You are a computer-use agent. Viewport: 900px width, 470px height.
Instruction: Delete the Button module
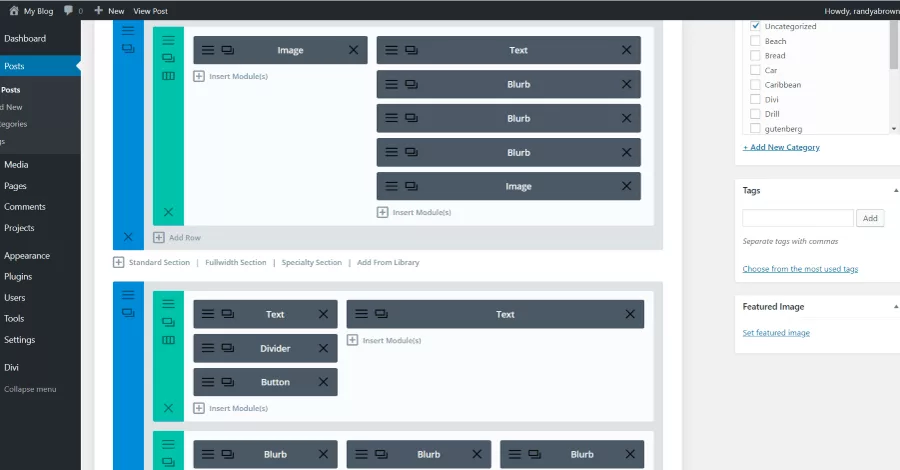click(x=324, y=382)
